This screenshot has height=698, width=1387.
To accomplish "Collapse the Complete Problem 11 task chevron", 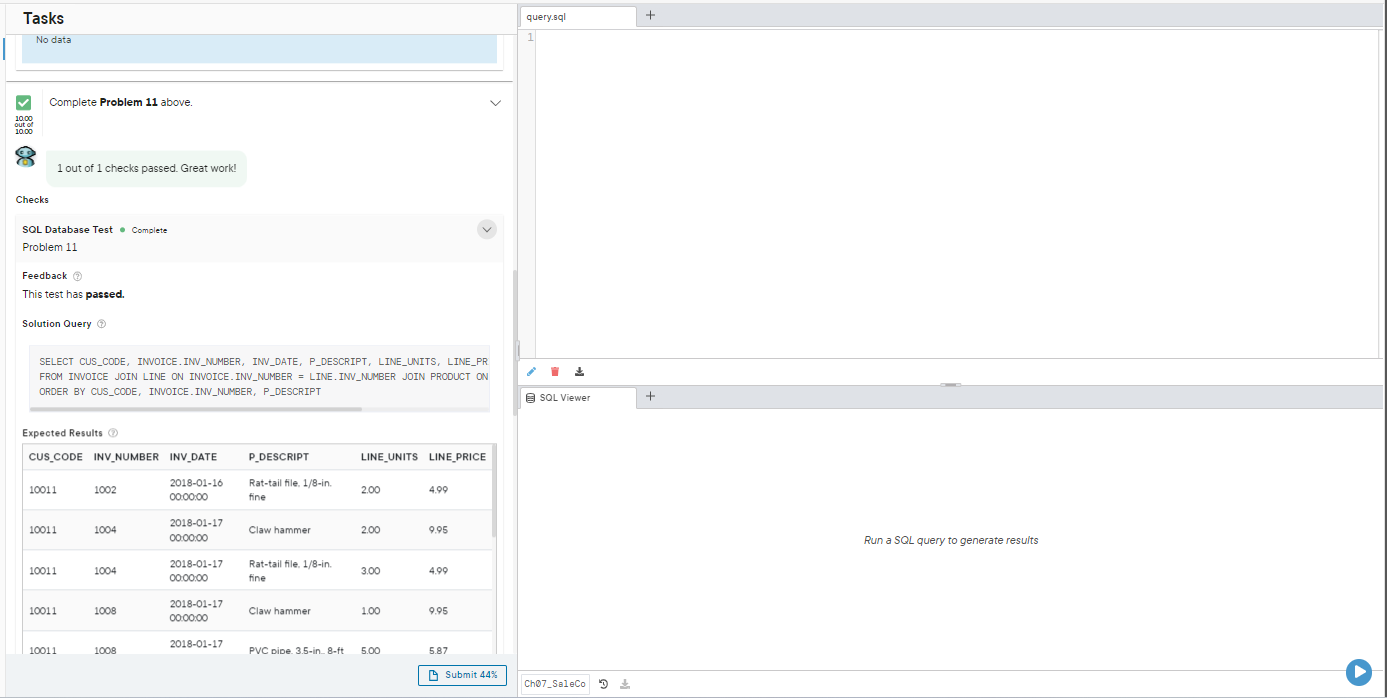I will [495, 102].
